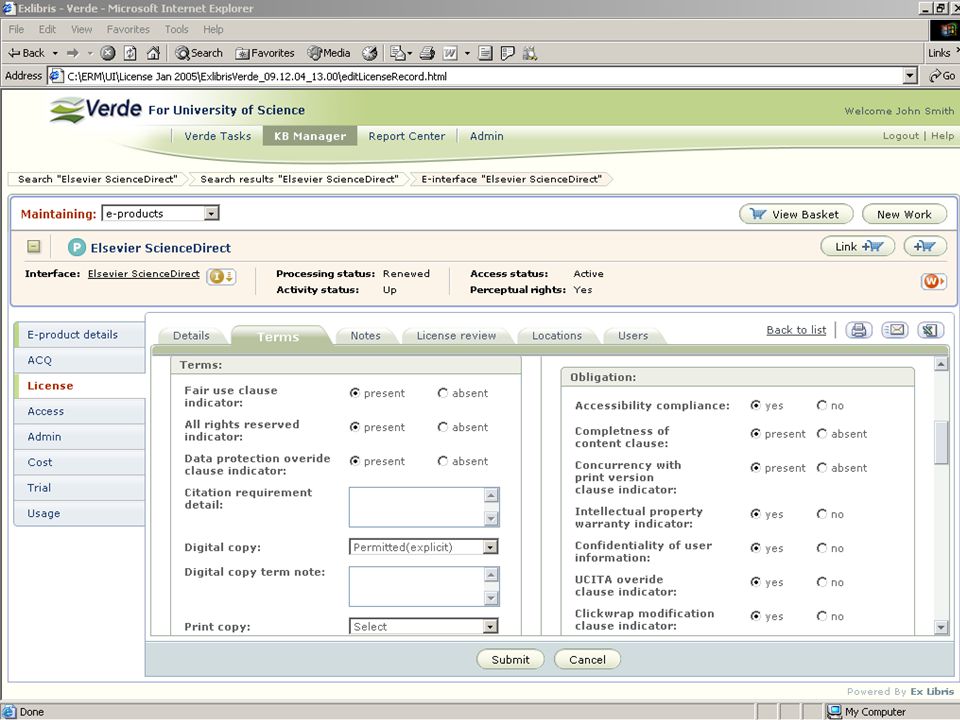Open the Mail toolbar dropdown arrow
960x720 pixels.
click(409, 53)
